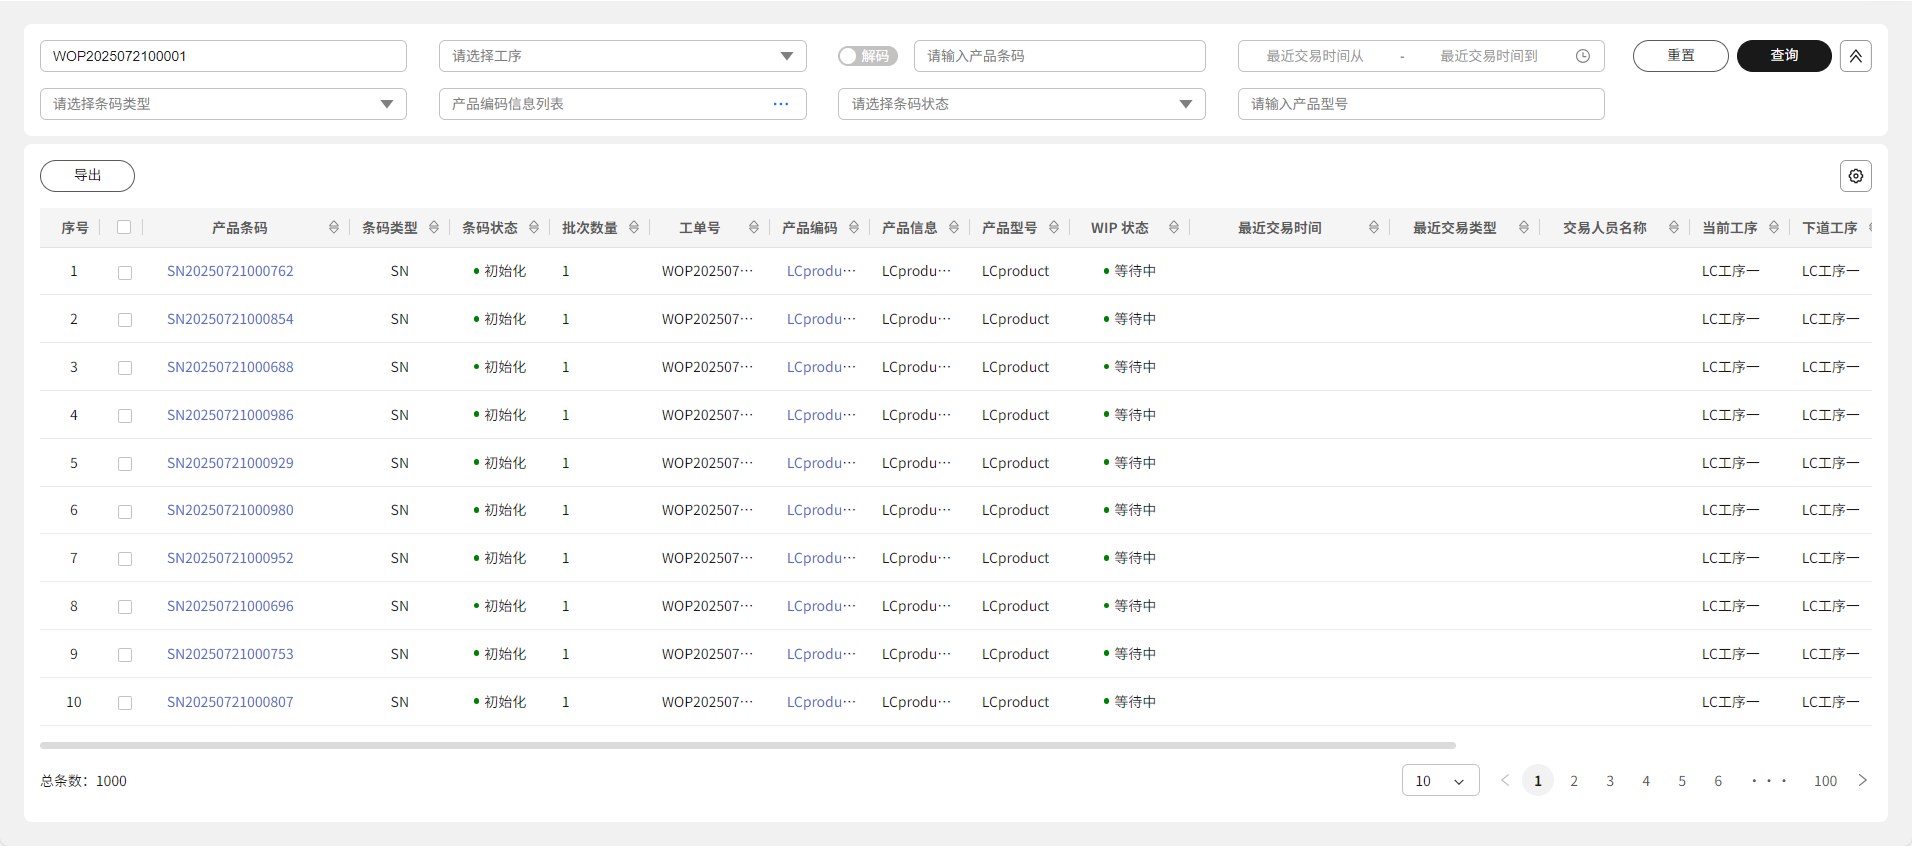1912x846 pixels.
Task: Check row SN20250721000753 checkbox
Action: [125, 655]
